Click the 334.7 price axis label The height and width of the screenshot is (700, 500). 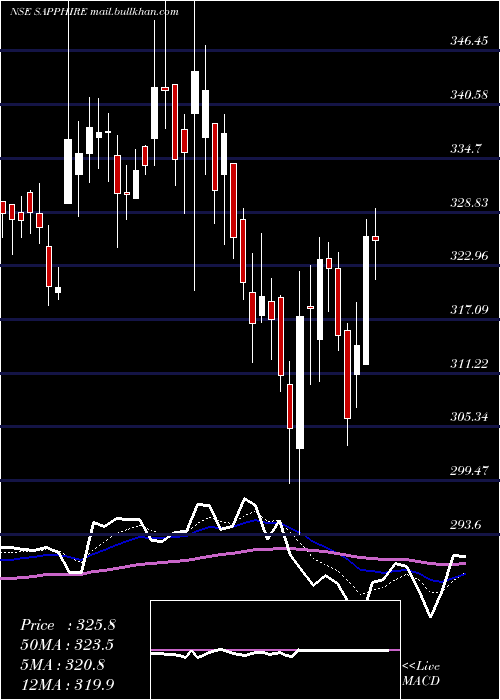(466, 149)
